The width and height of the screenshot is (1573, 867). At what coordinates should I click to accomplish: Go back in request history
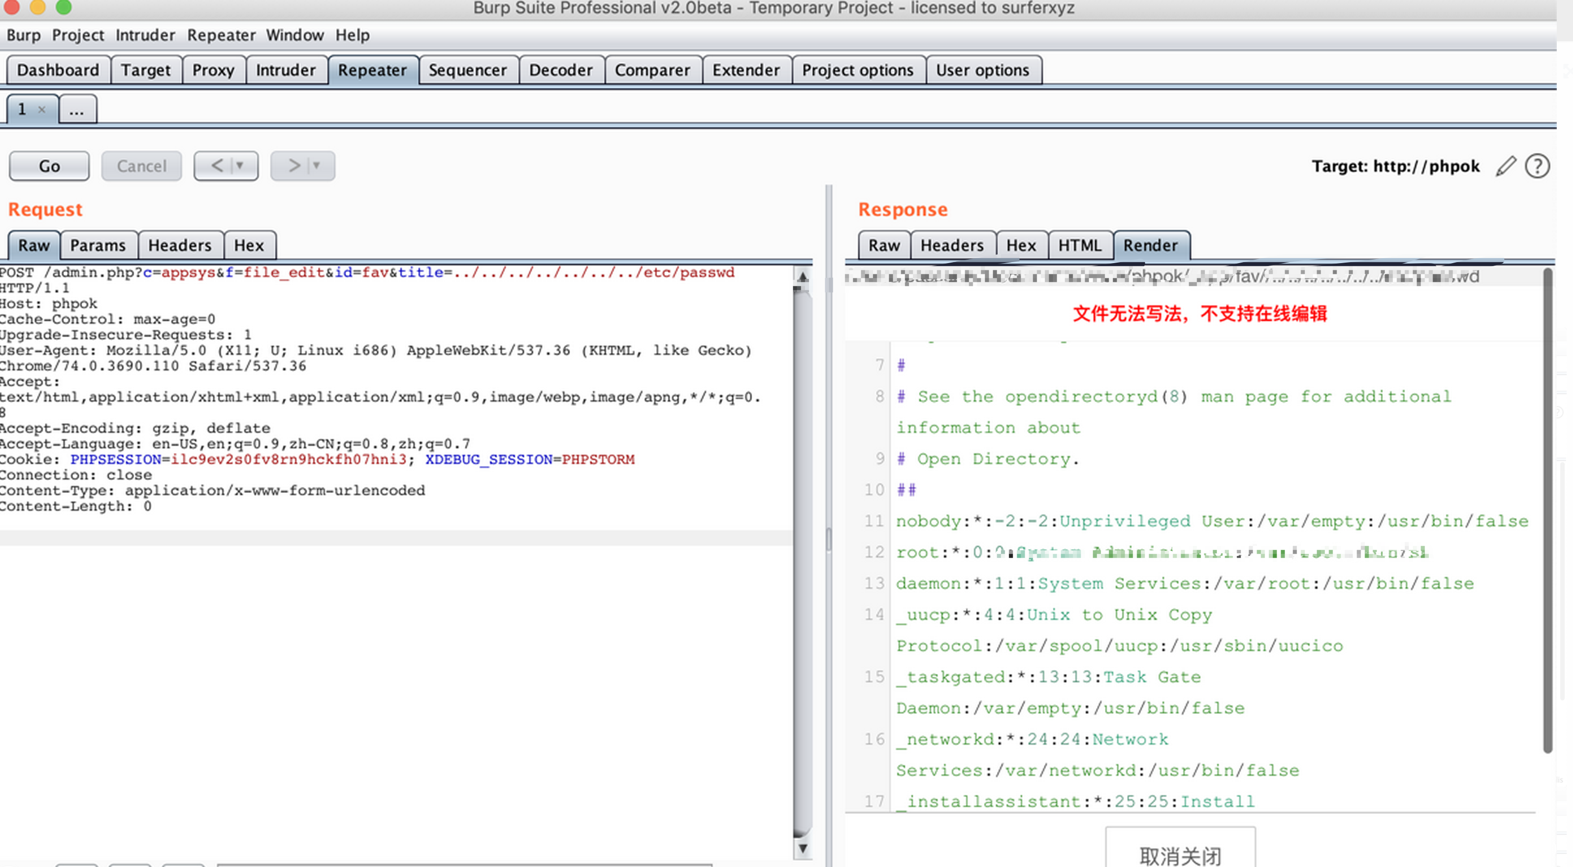[x=216, y=166]
